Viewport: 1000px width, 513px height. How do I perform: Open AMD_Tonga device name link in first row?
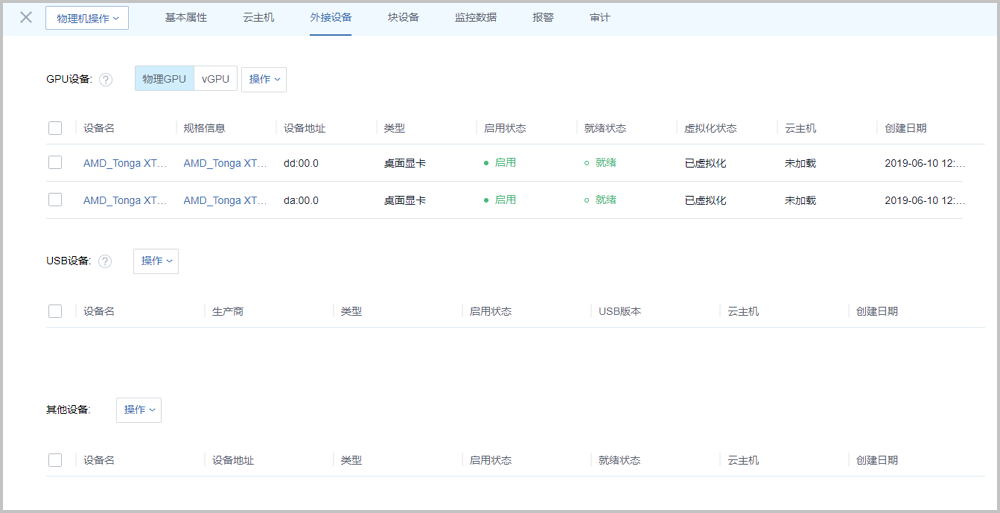coord(125,162)
